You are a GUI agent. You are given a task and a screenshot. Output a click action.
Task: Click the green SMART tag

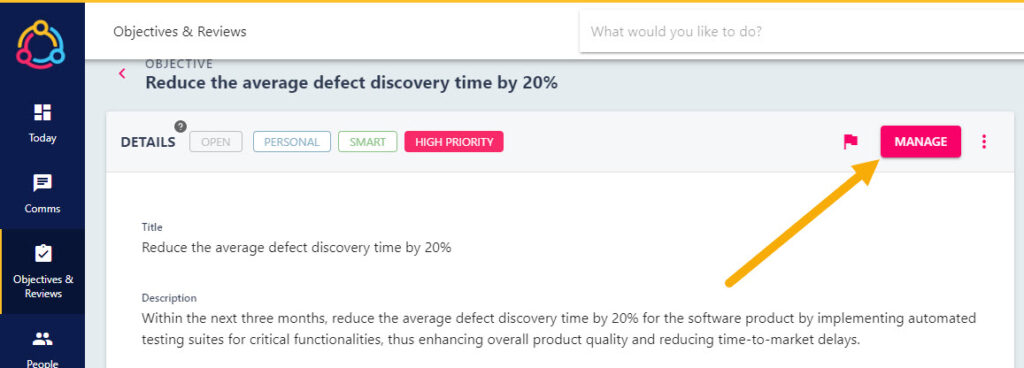click(368, 142)
